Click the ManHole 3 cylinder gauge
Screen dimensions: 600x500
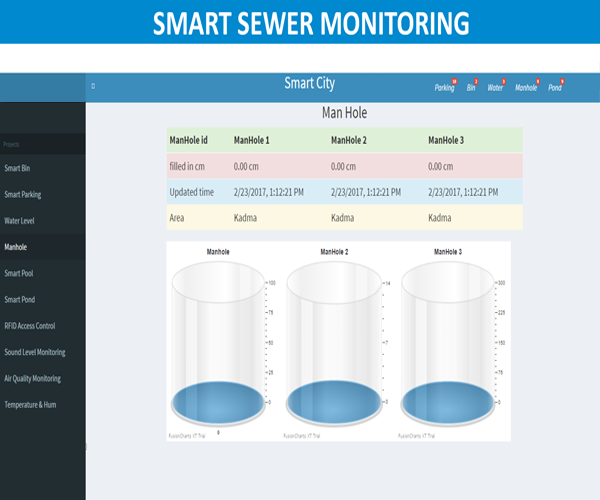pos(447,340)
